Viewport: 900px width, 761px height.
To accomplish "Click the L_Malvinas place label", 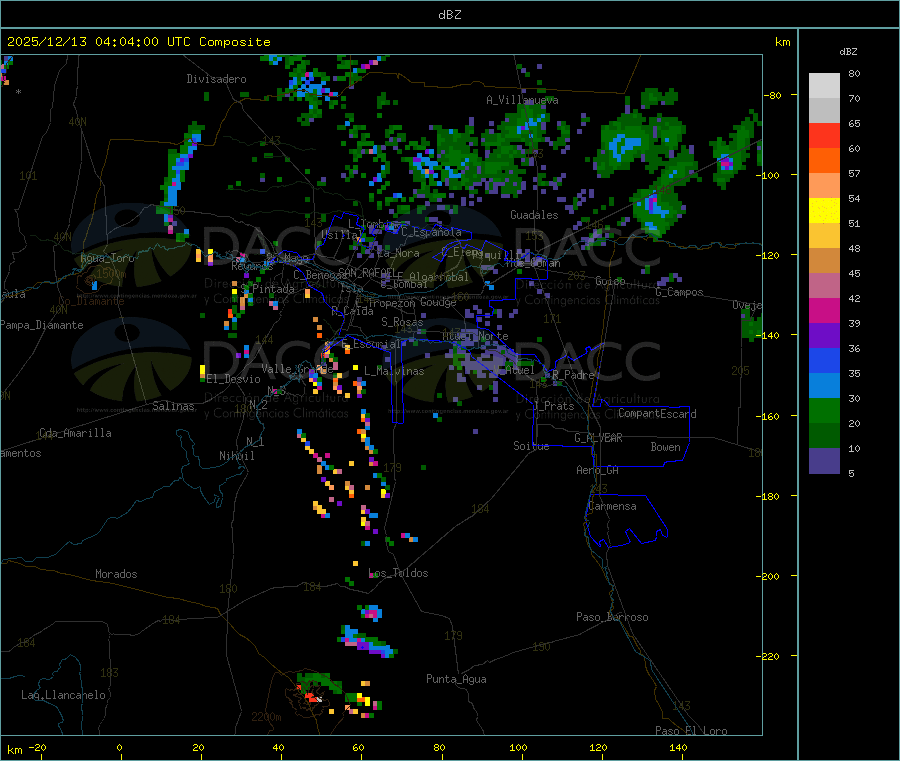I will click(394, 371).
